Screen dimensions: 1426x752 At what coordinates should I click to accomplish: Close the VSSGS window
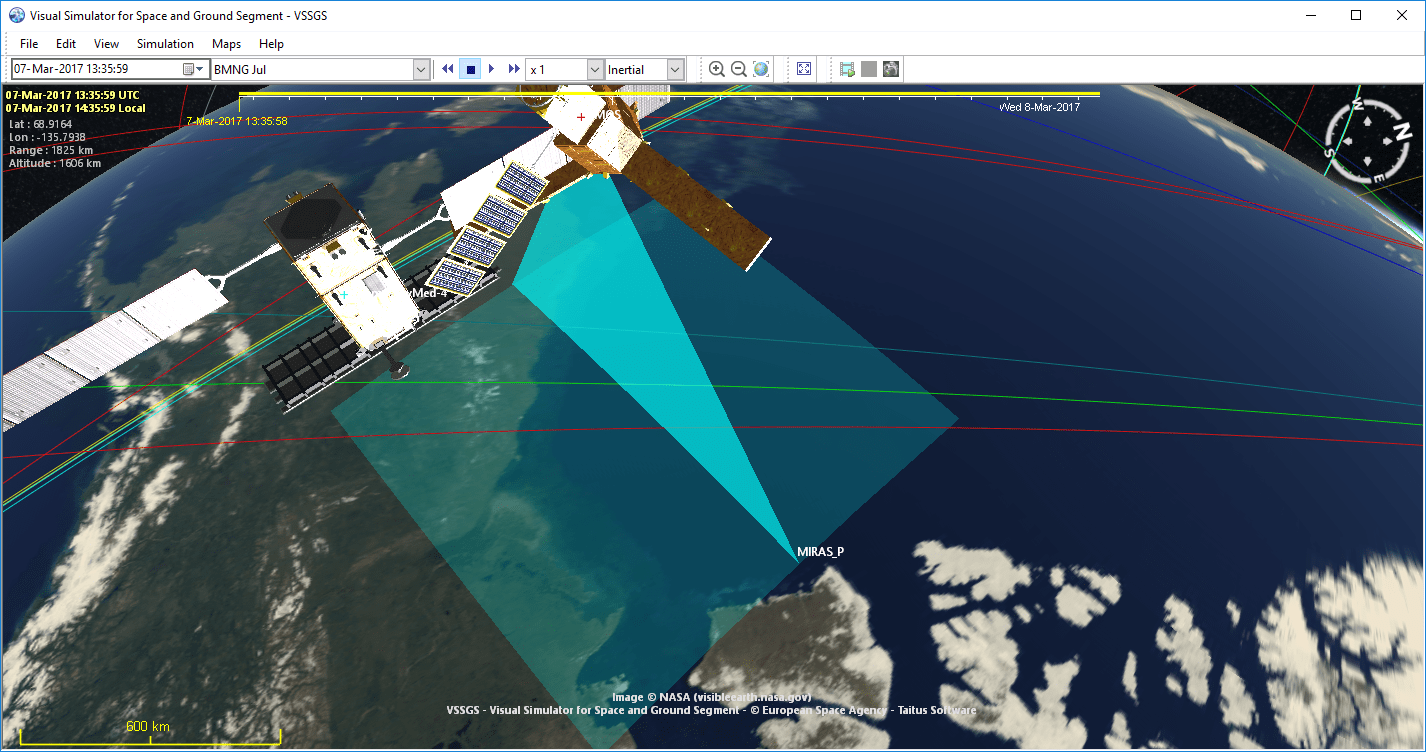[1402, 15]
